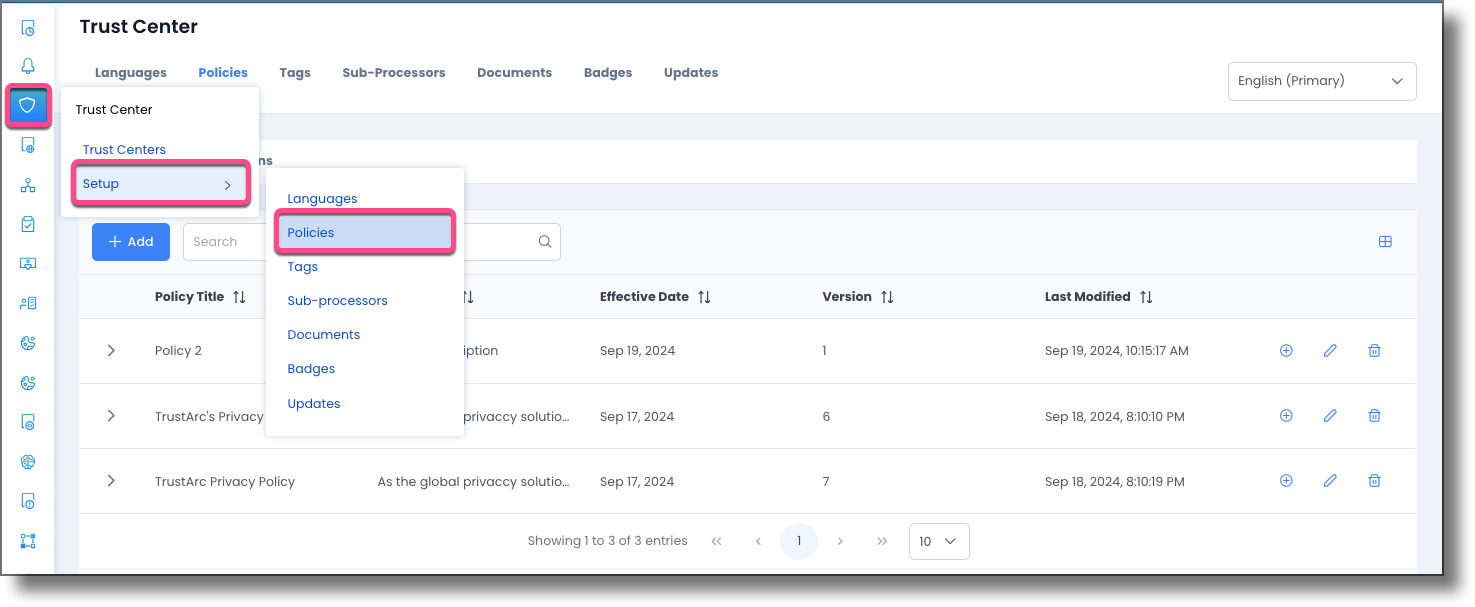Select Policies from the Setup submenu
The width and height of the screenshot is (1475, 607).
coord(311,232)
